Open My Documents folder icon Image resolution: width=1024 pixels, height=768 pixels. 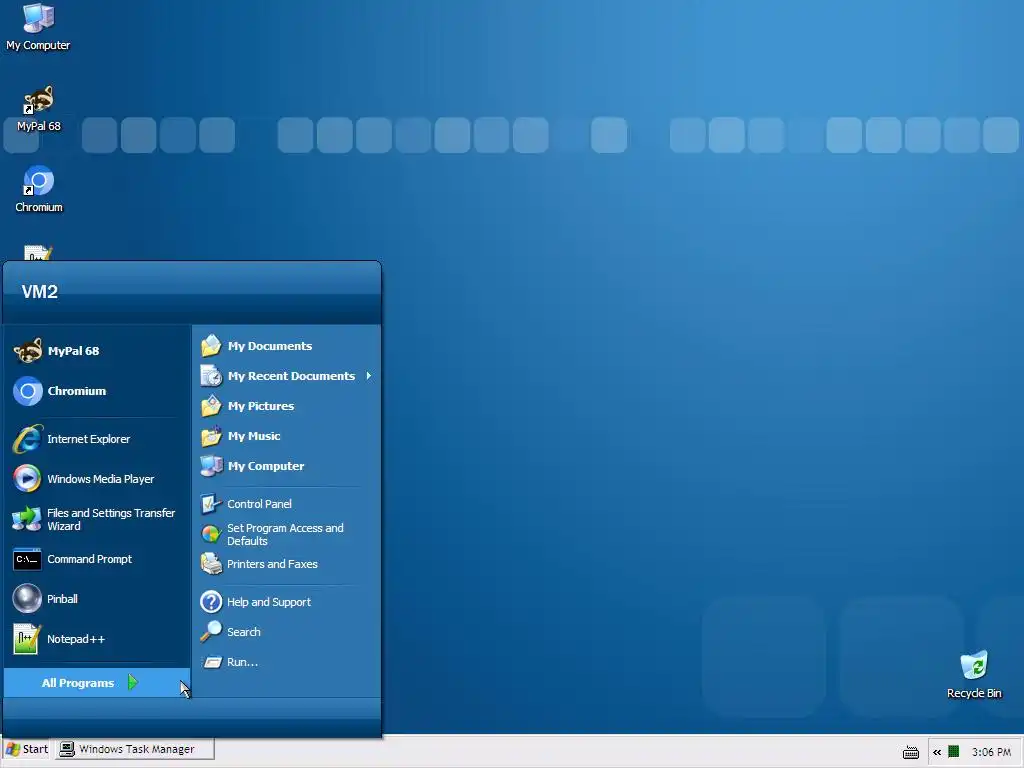211,345
